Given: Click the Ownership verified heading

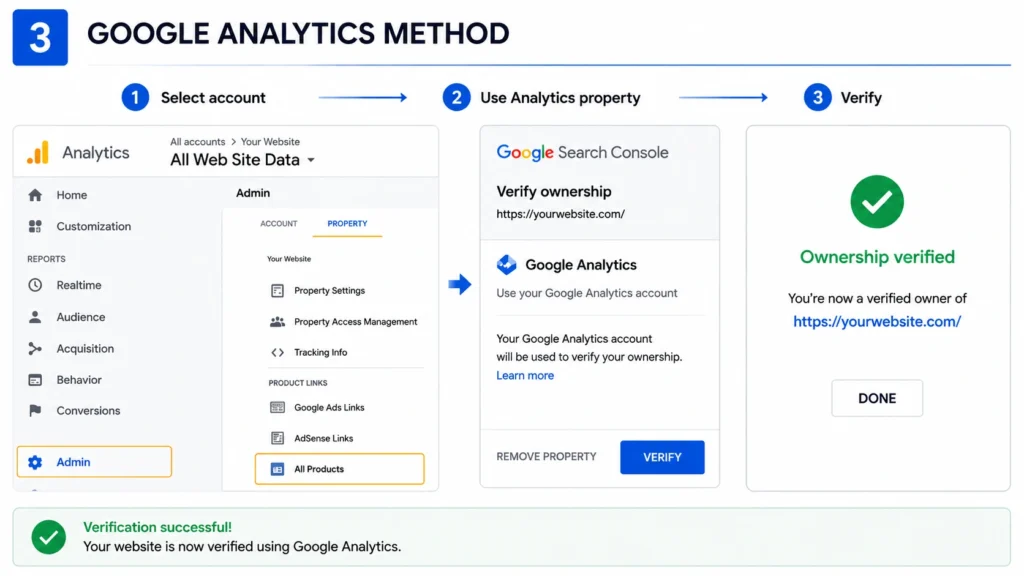Looking at the screenshot, I should coord(876,257).
